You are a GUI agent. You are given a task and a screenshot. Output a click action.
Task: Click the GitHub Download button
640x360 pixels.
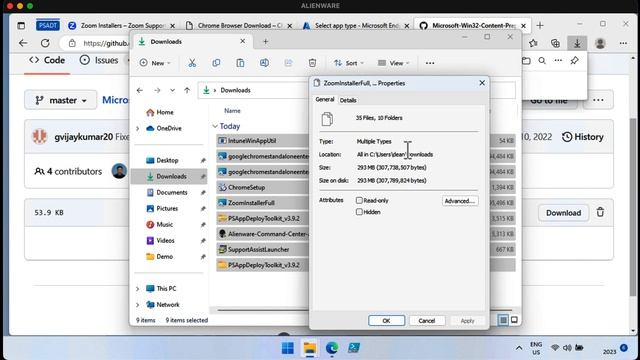click(x=563, y=213)
